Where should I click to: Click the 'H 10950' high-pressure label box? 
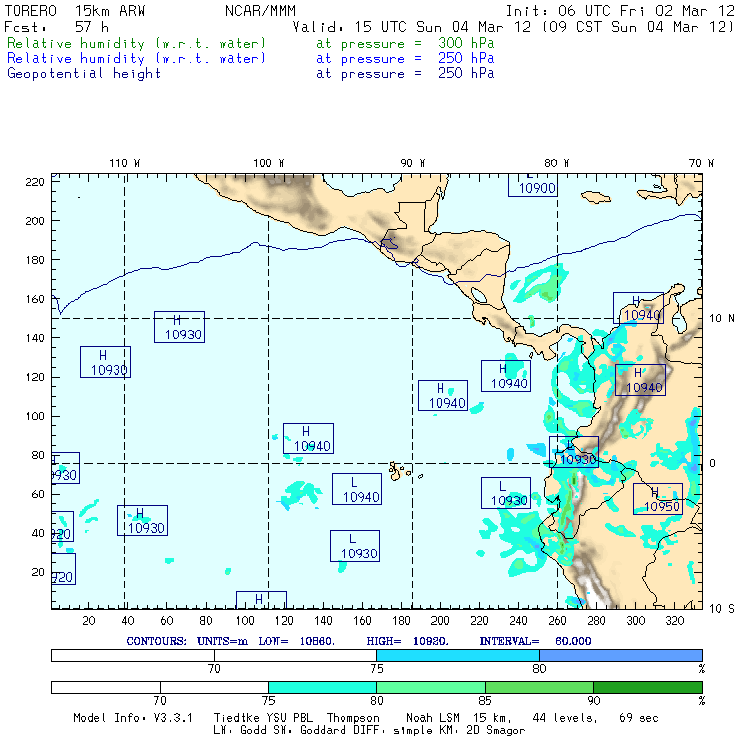click(657, 499)
